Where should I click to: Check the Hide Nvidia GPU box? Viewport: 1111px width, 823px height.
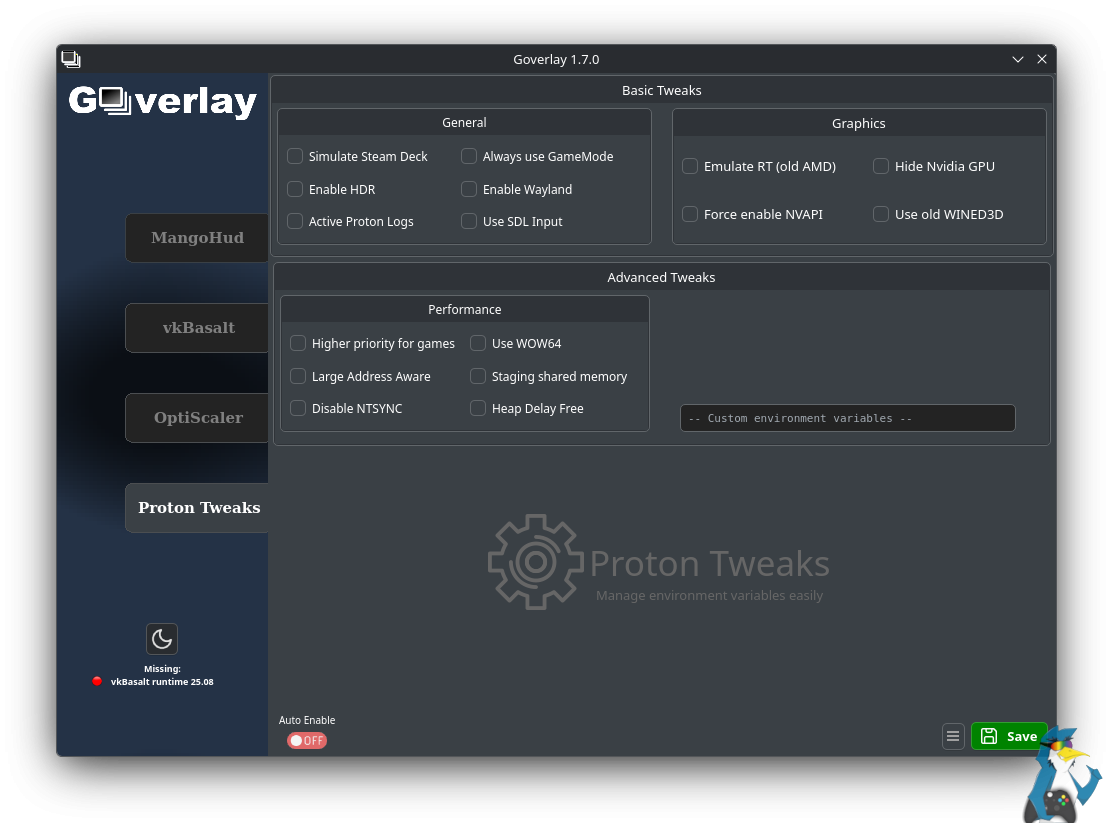coord(881,166)
